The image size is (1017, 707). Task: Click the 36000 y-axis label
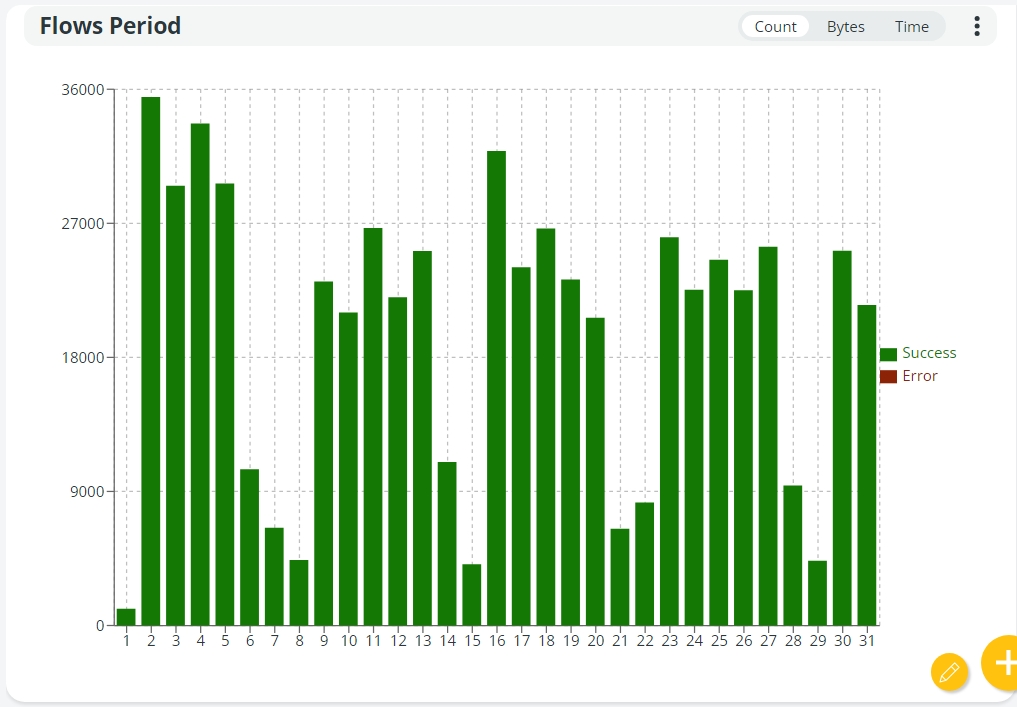click(83, 90)
